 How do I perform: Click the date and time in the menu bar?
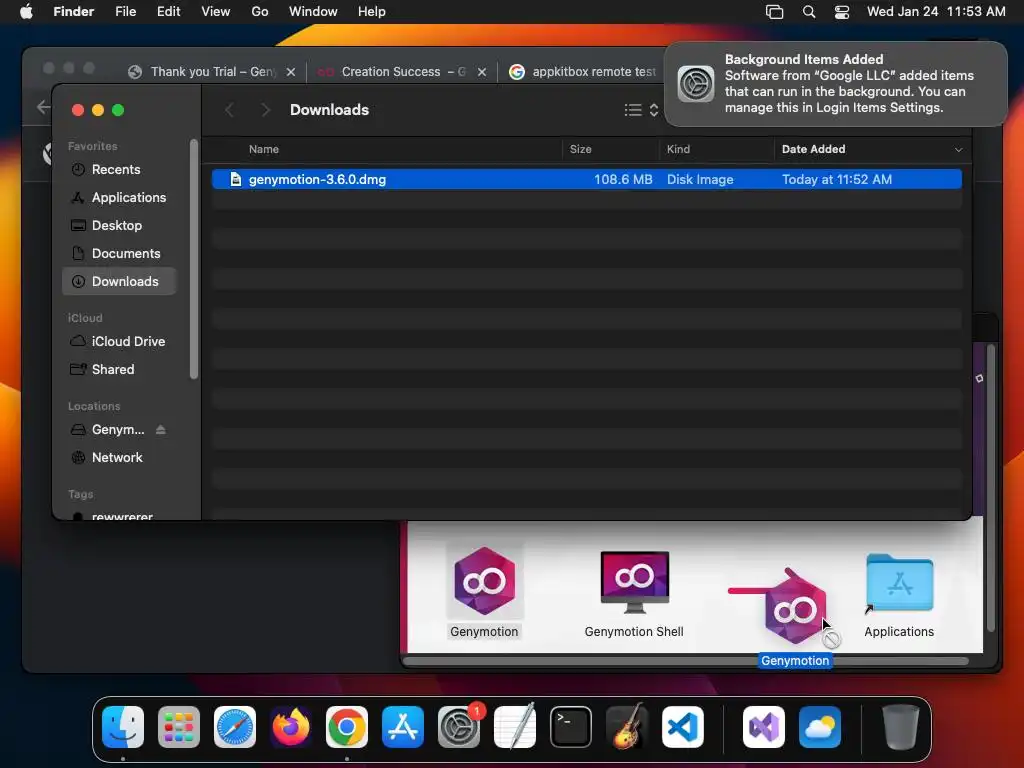pyautogui.click(x=936, y=12)
